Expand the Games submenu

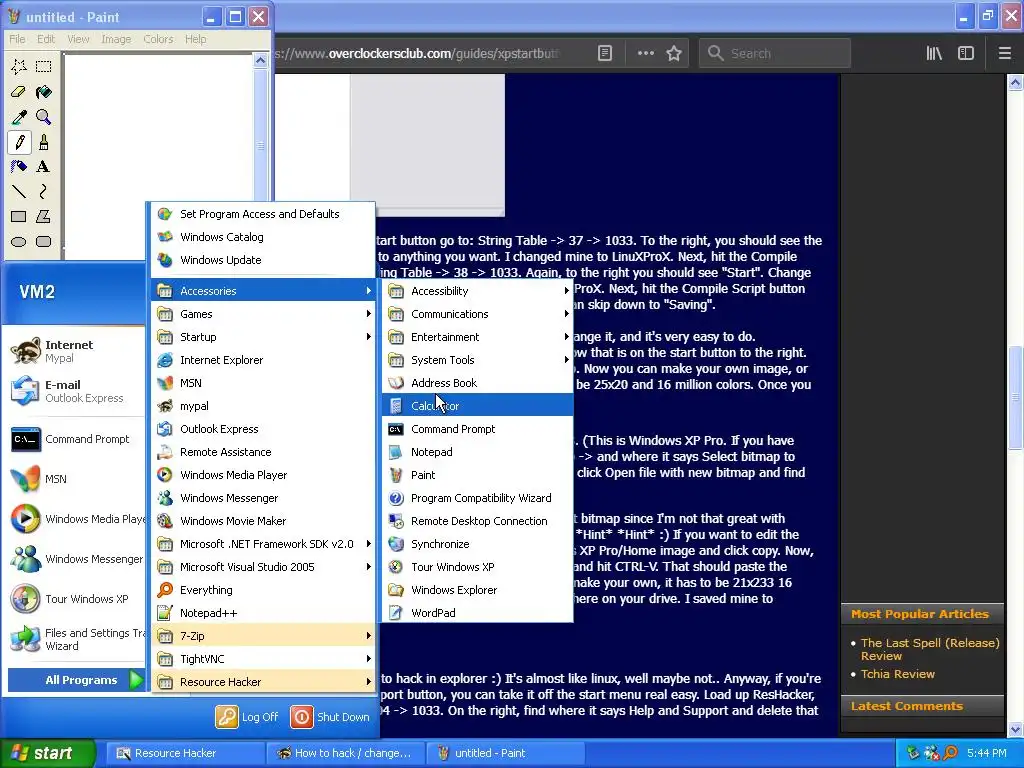264,314
